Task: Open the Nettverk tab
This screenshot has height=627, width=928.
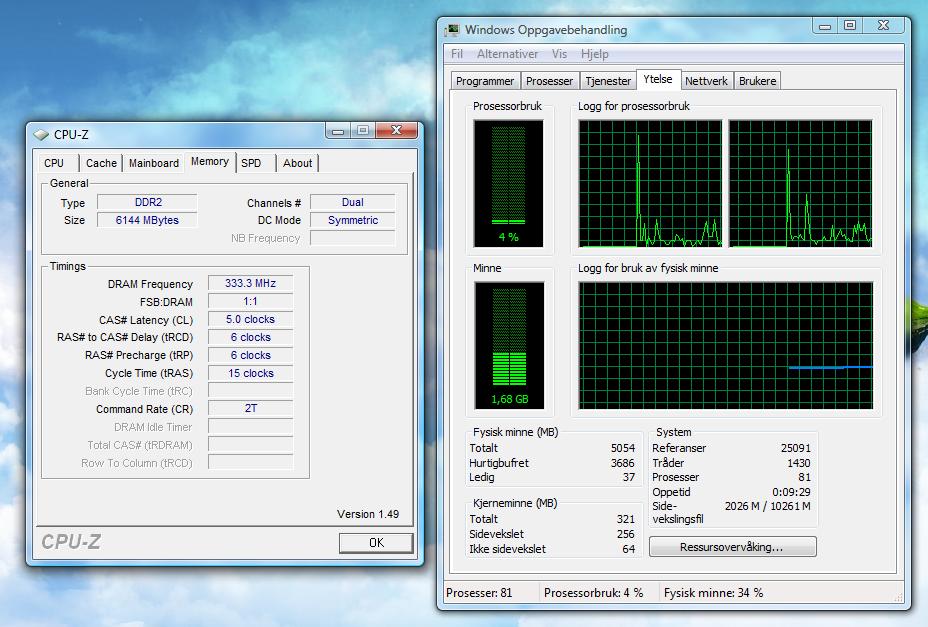Action: pos(706,81)
